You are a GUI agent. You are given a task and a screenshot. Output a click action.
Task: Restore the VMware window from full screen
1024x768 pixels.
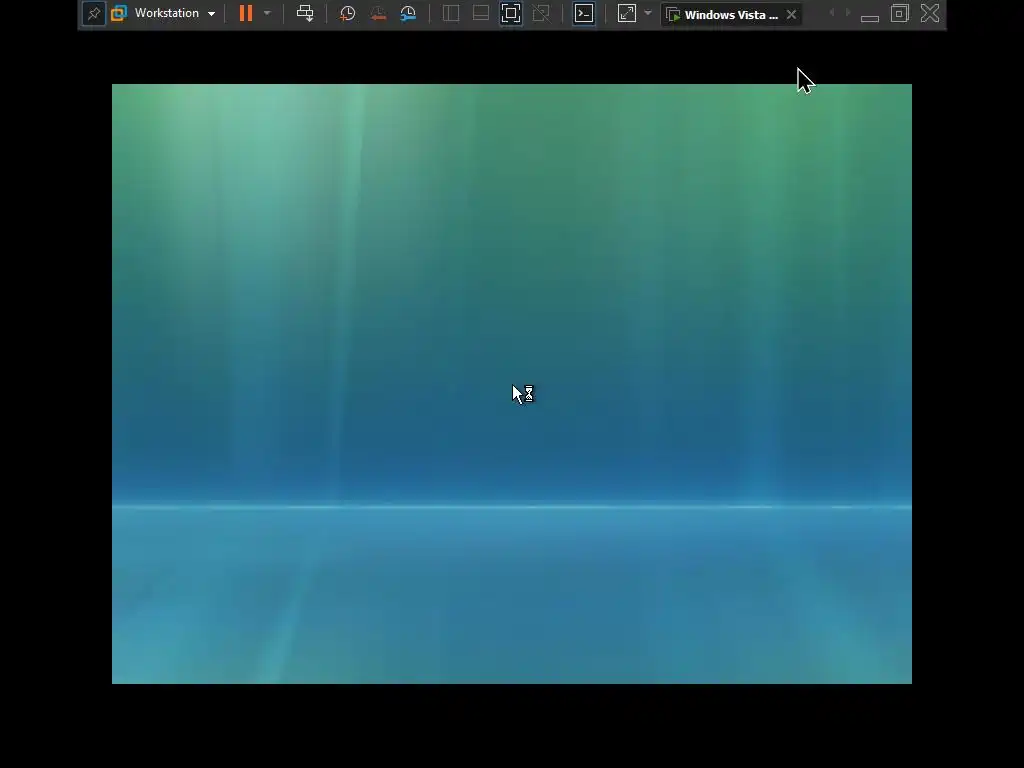click(900, 13)
